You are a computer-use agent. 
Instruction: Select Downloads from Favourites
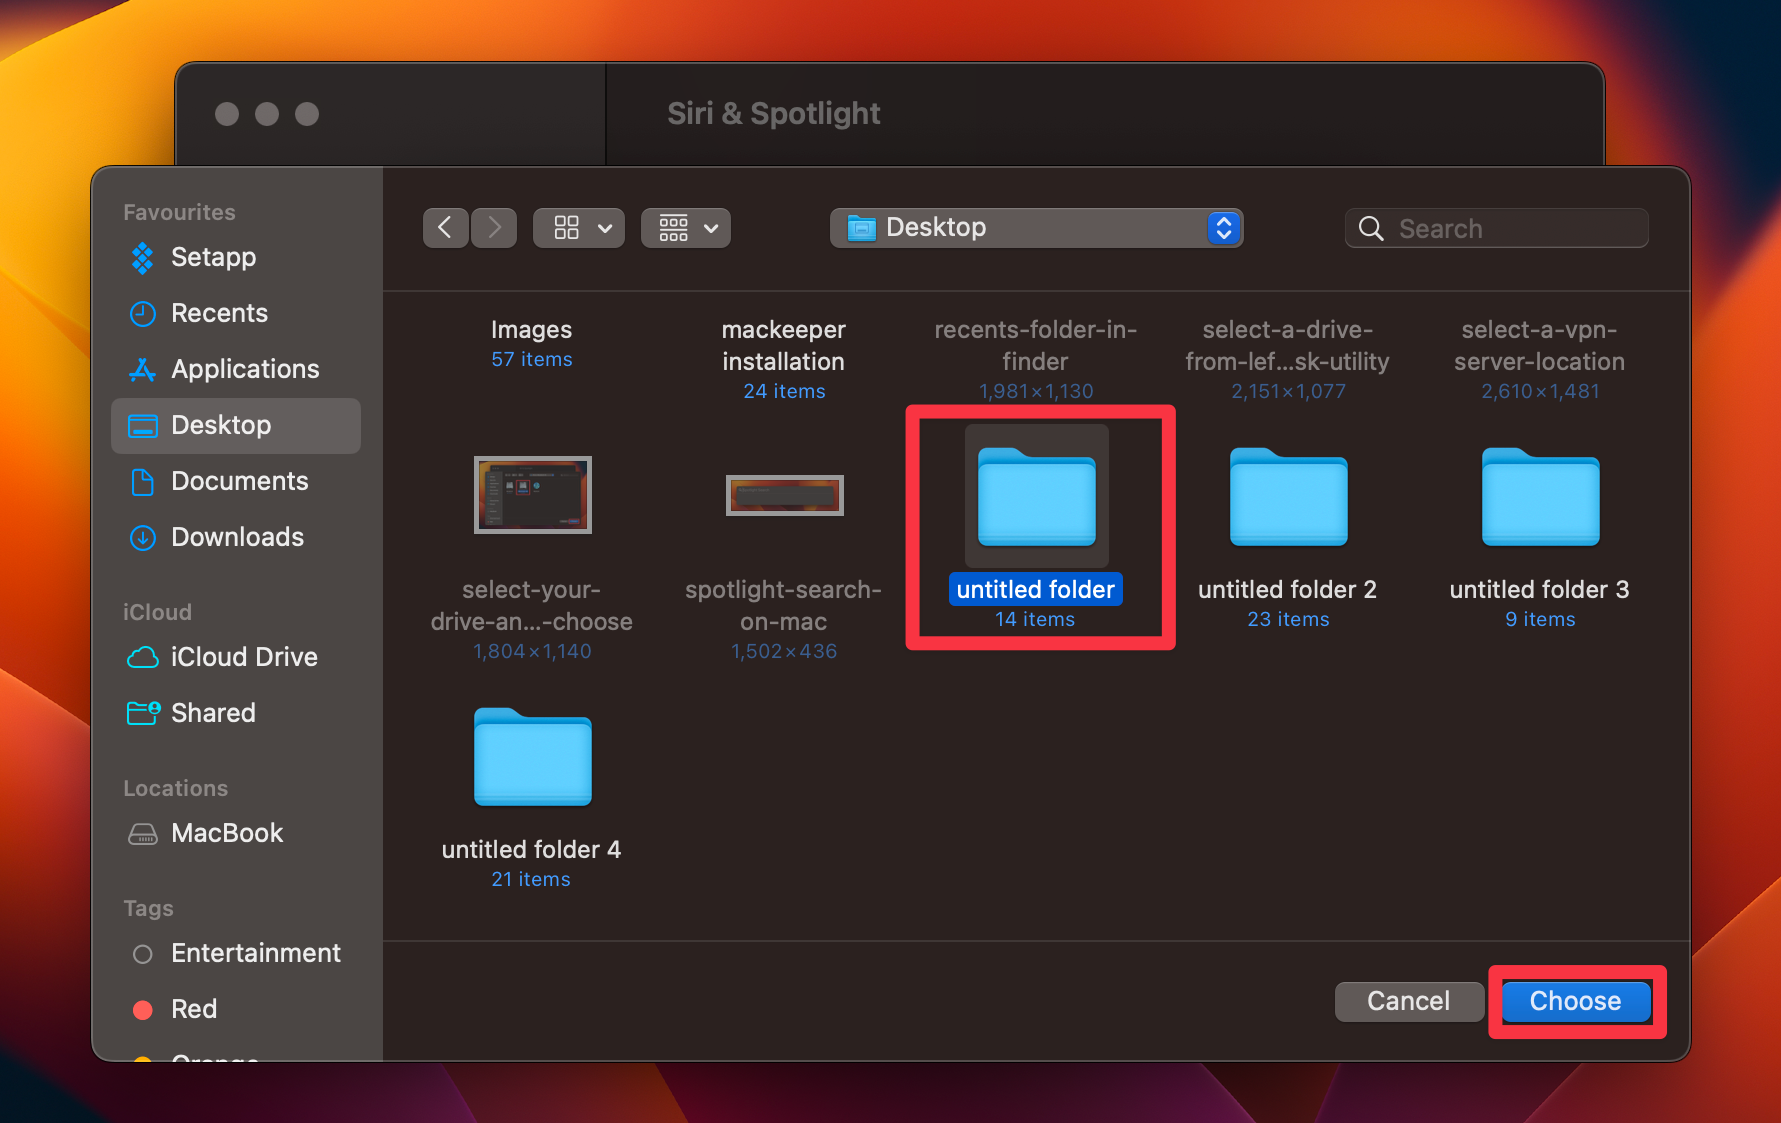click(237, 537)
